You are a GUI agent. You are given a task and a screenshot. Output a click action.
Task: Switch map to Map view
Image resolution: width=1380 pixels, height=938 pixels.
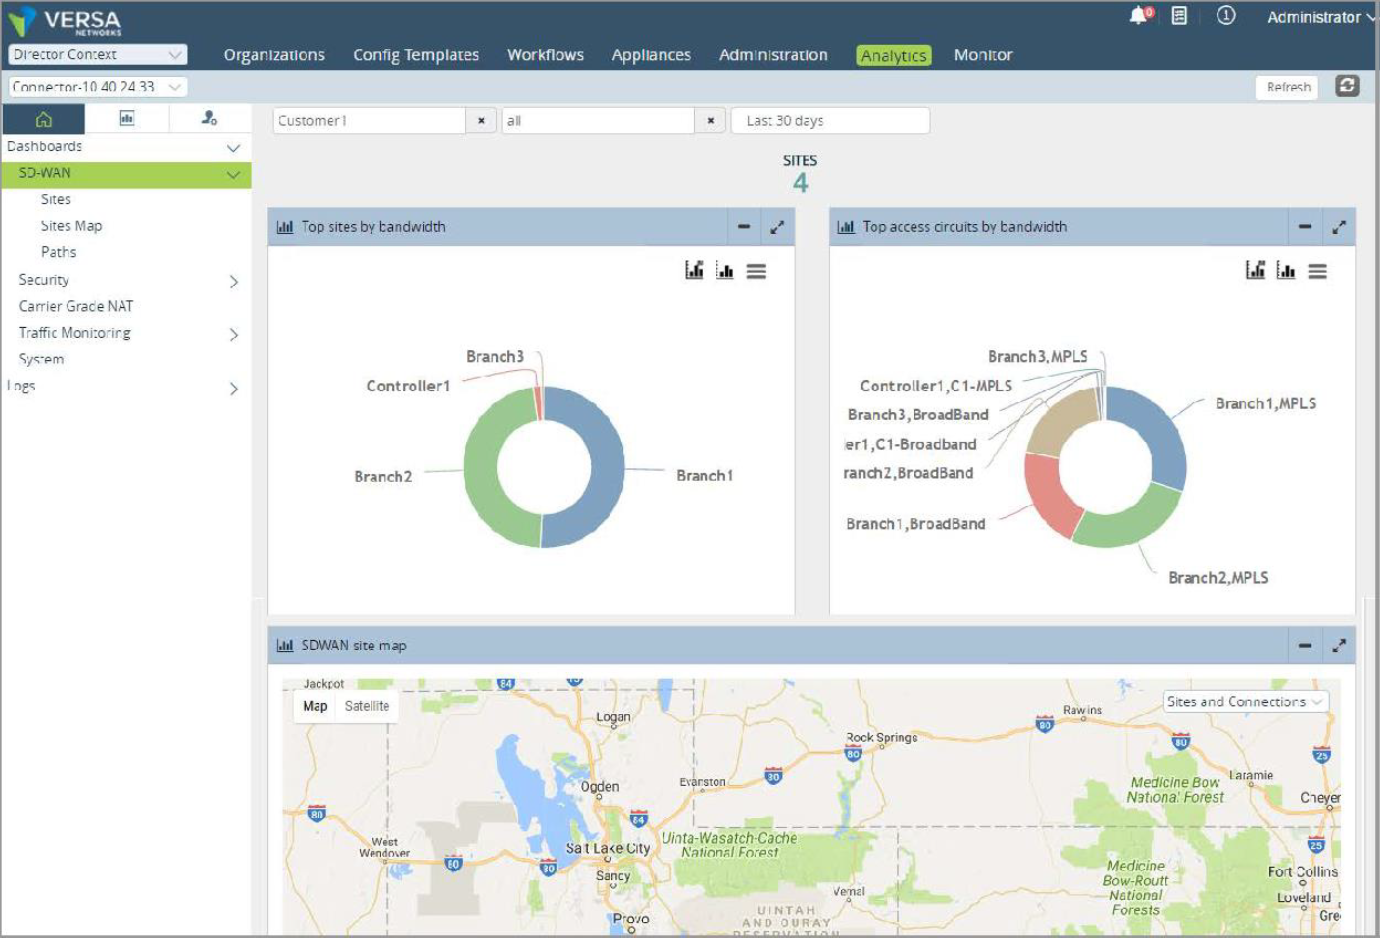coord(315,706)
